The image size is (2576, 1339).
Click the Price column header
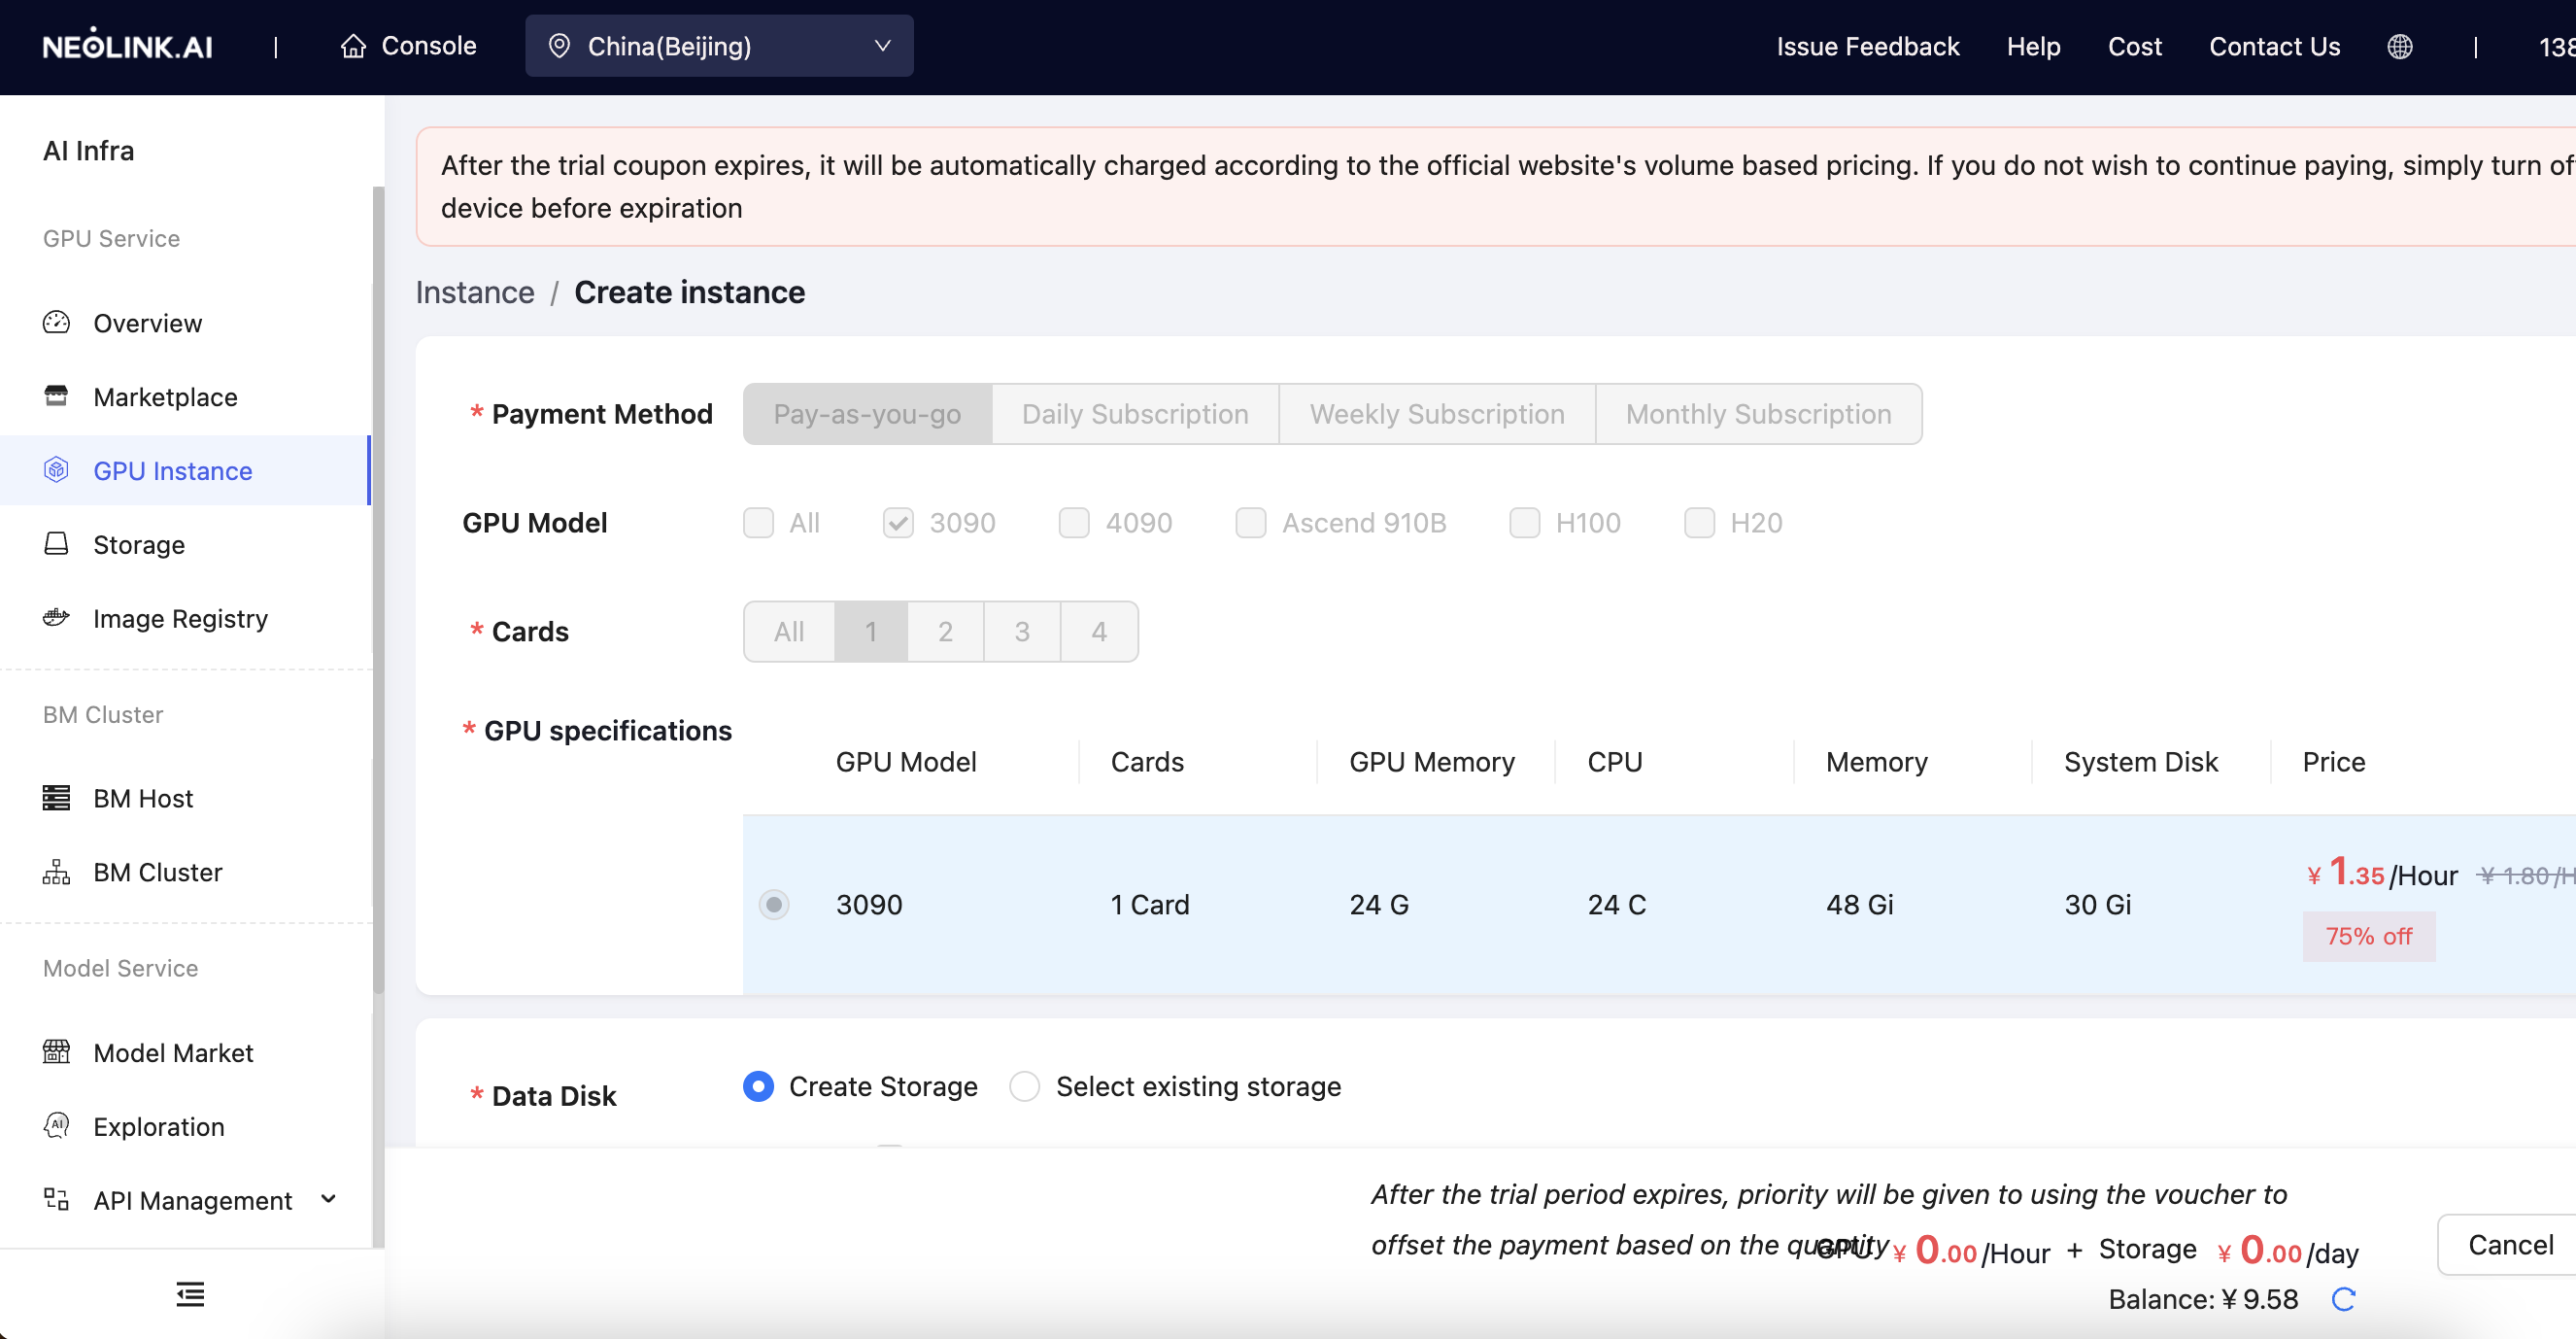coord(2334,762)
